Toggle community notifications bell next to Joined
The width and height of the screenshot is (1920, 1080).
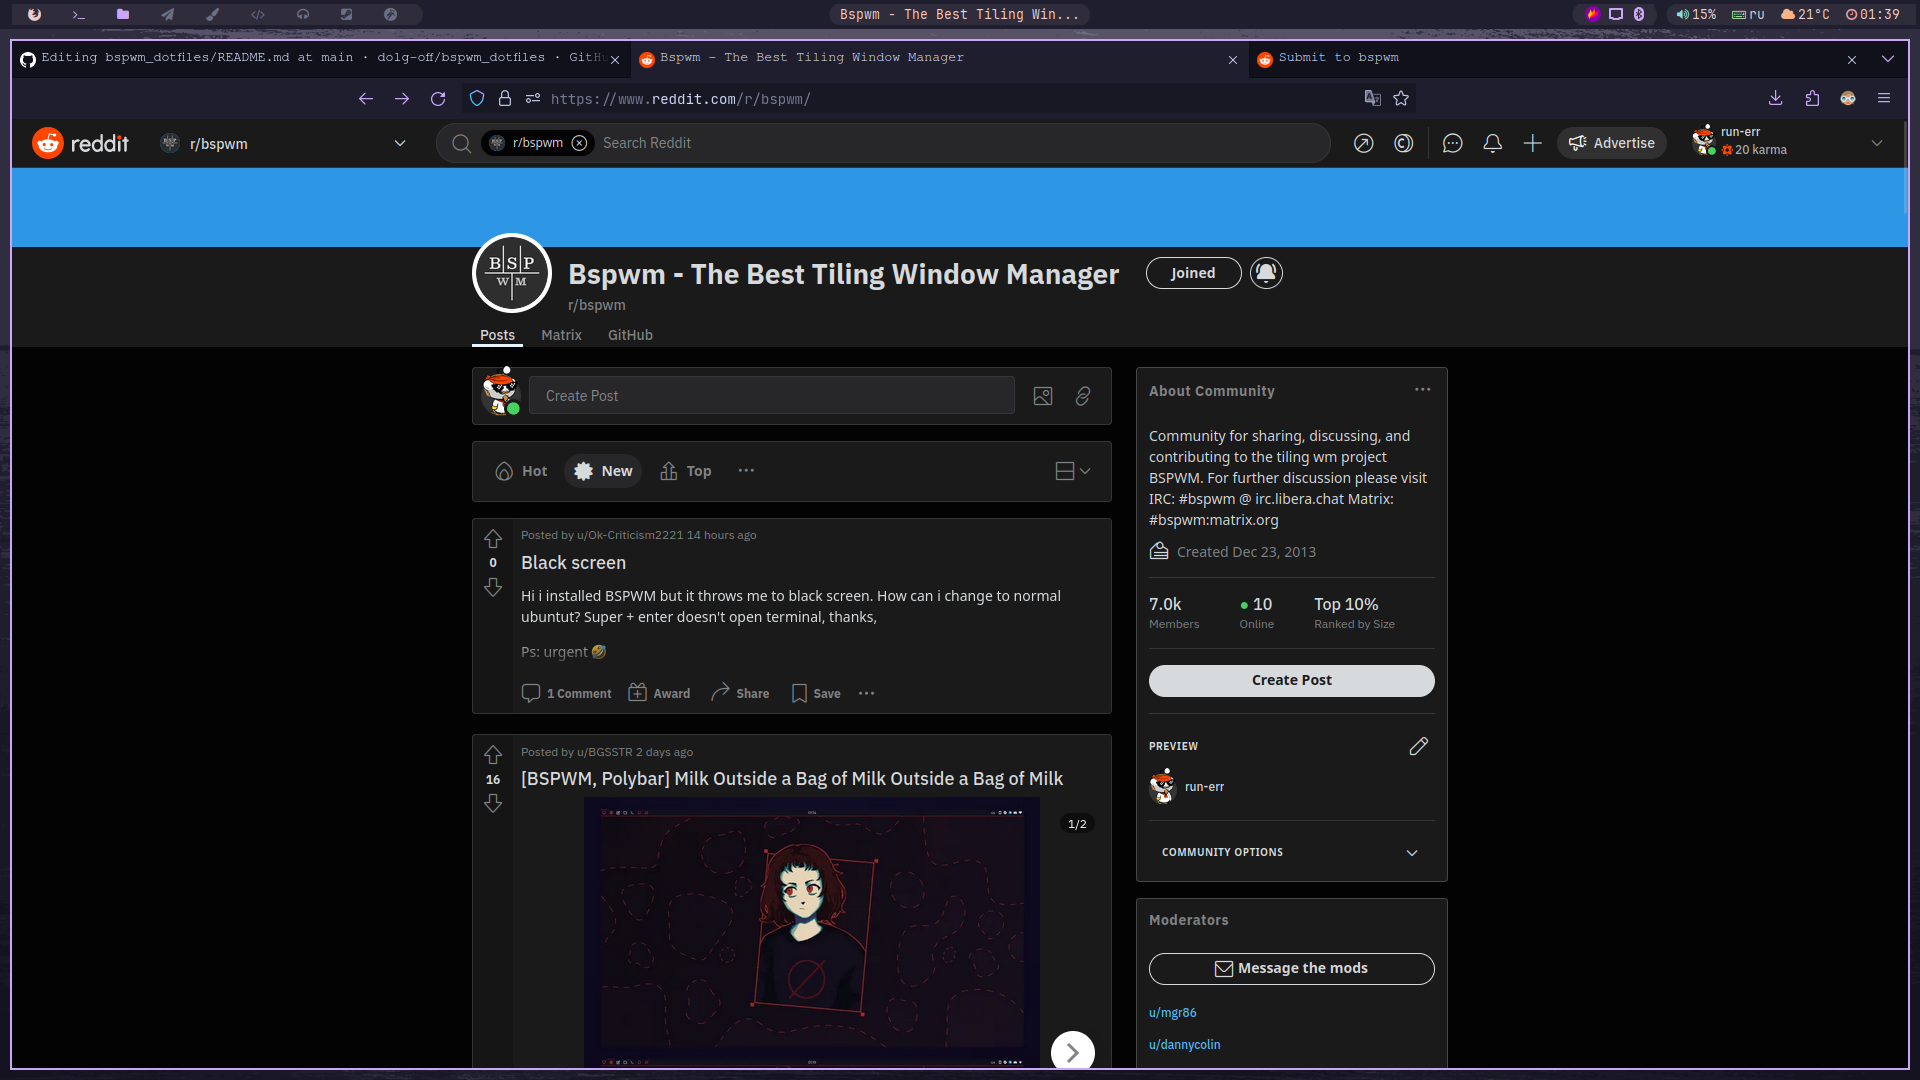pos(1266,273)
